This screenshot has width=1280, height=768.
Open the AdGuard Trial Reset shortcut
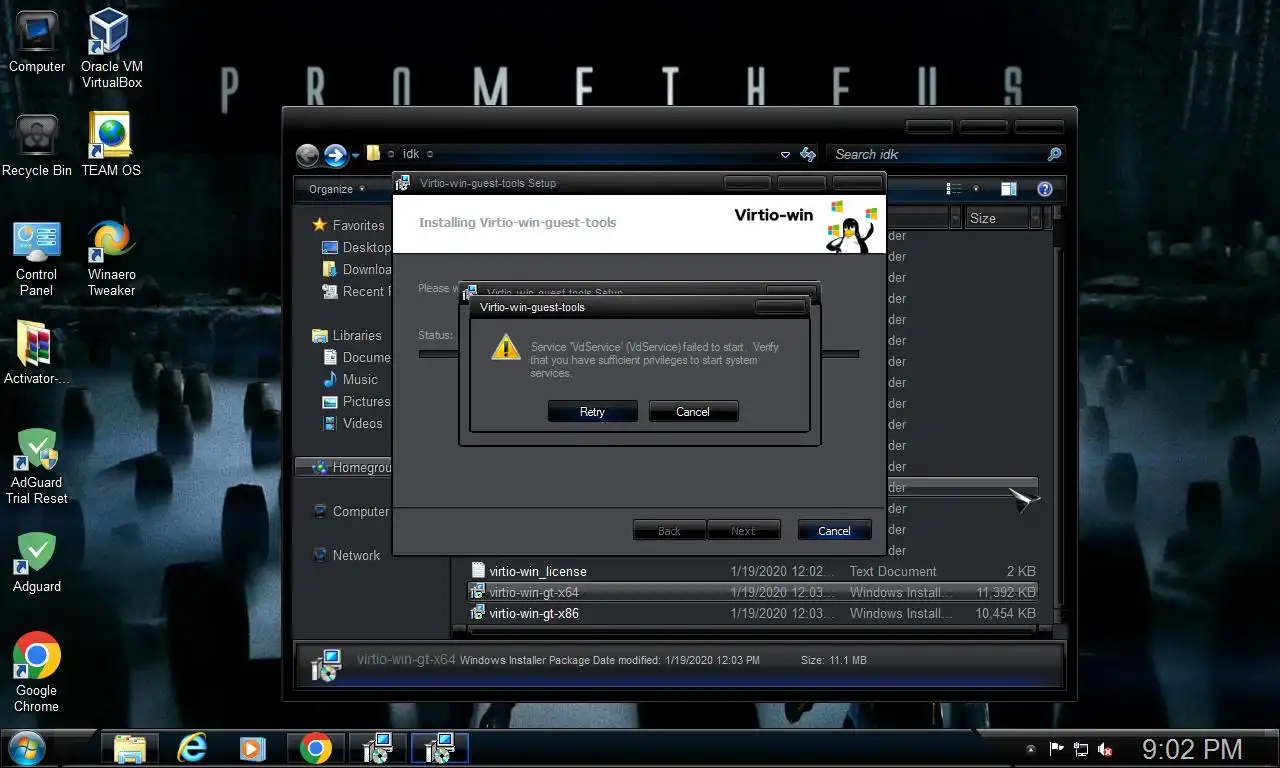point(37,466)
